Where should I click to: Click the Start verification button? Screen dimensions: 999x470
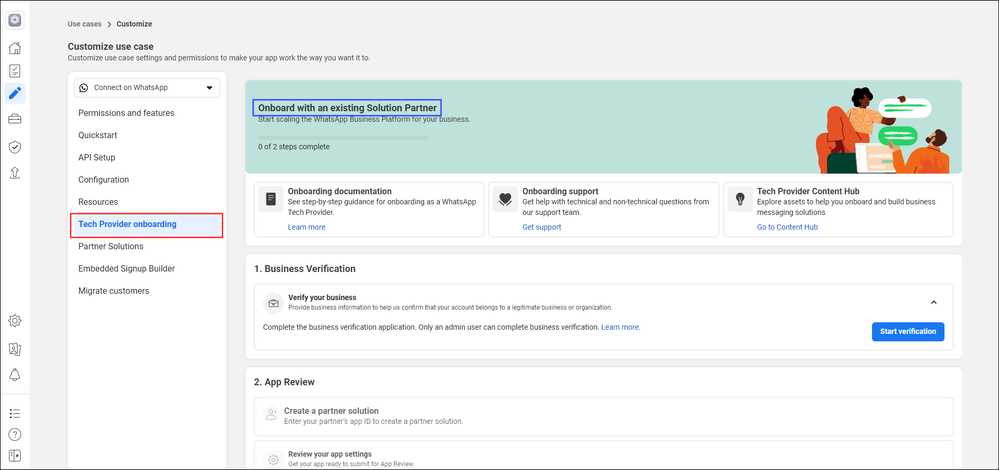click(908, 332)
